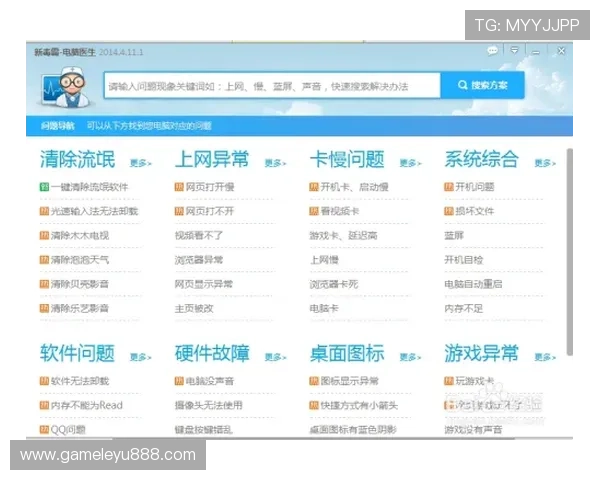Open the 游戏没有声音 solution
The image size is (600, 480).
click(x=473, y=429)
